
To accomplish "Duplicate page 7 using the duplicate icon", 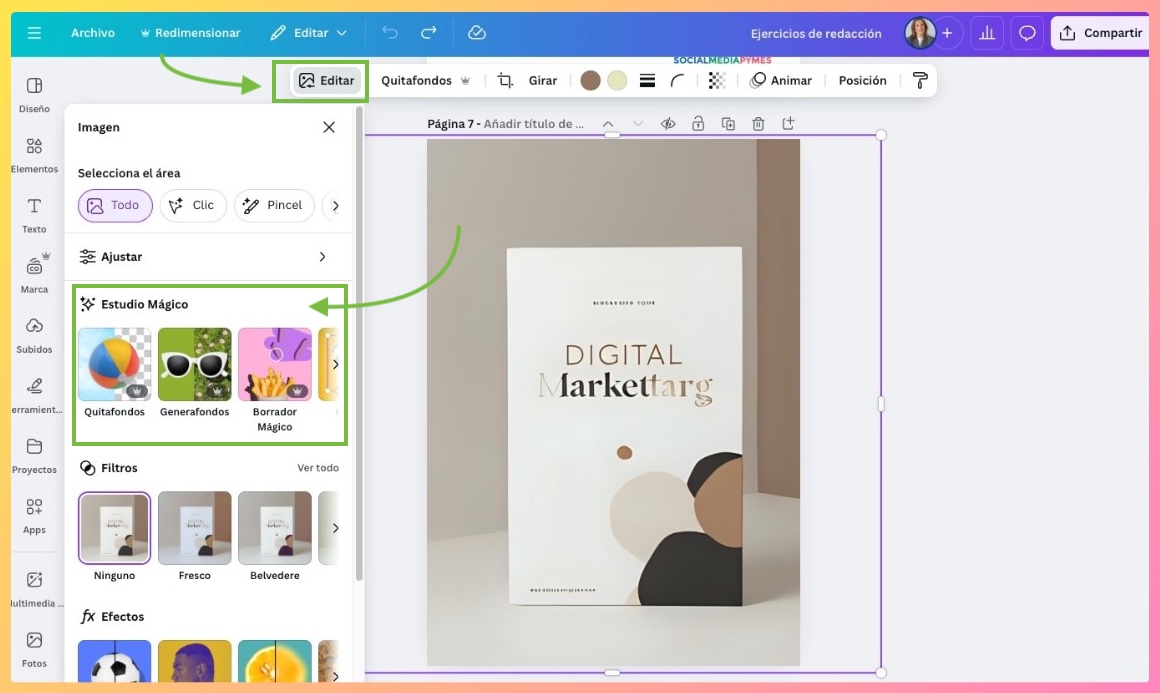I will tap(728, 124).
